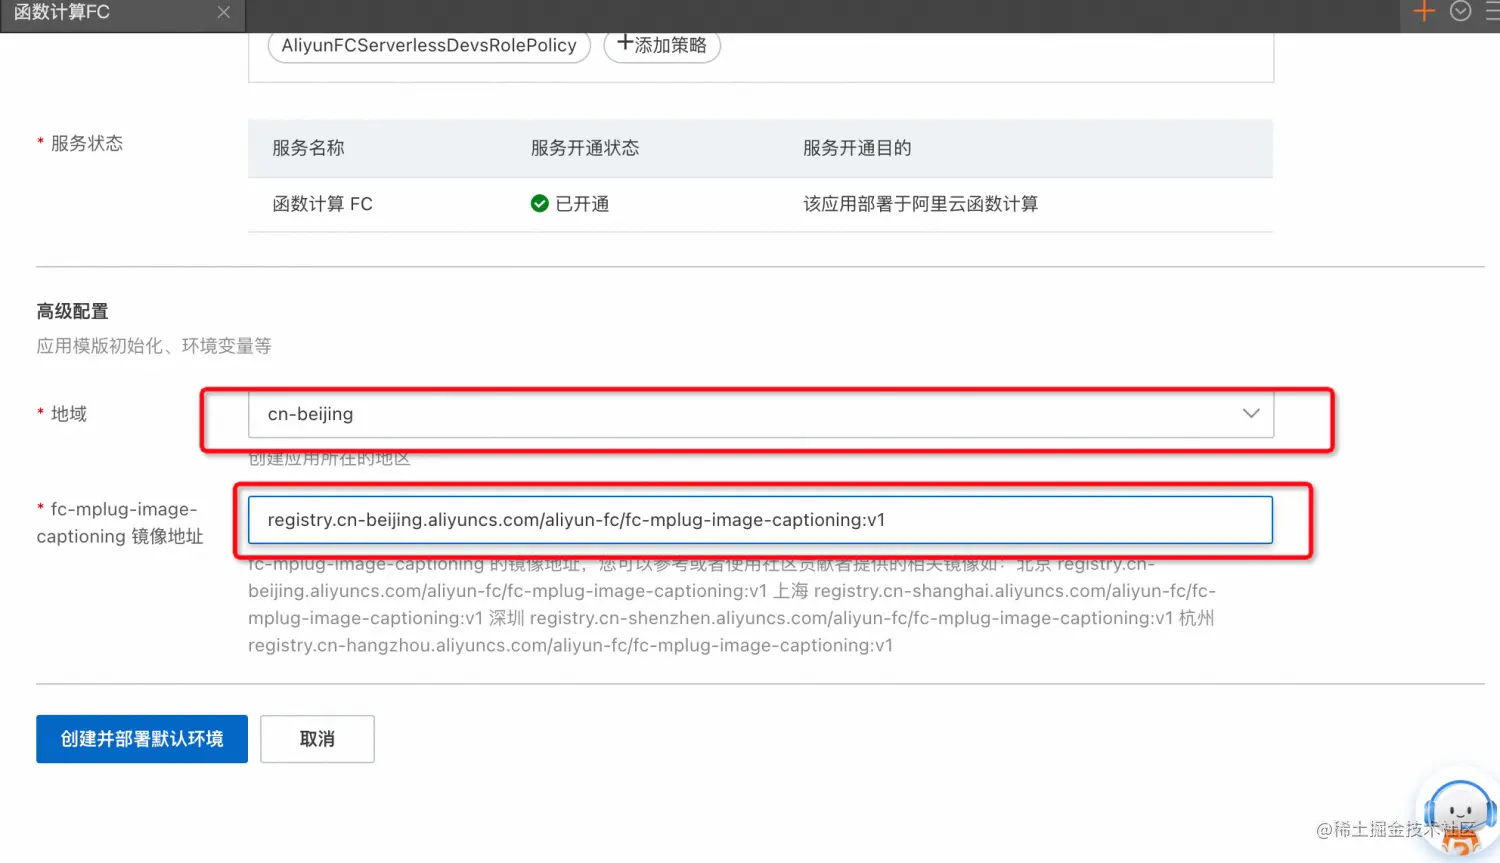Select the 函数计算 FC service name cell
This screenshot has height=863, width=1500.
tap(322, 204)
